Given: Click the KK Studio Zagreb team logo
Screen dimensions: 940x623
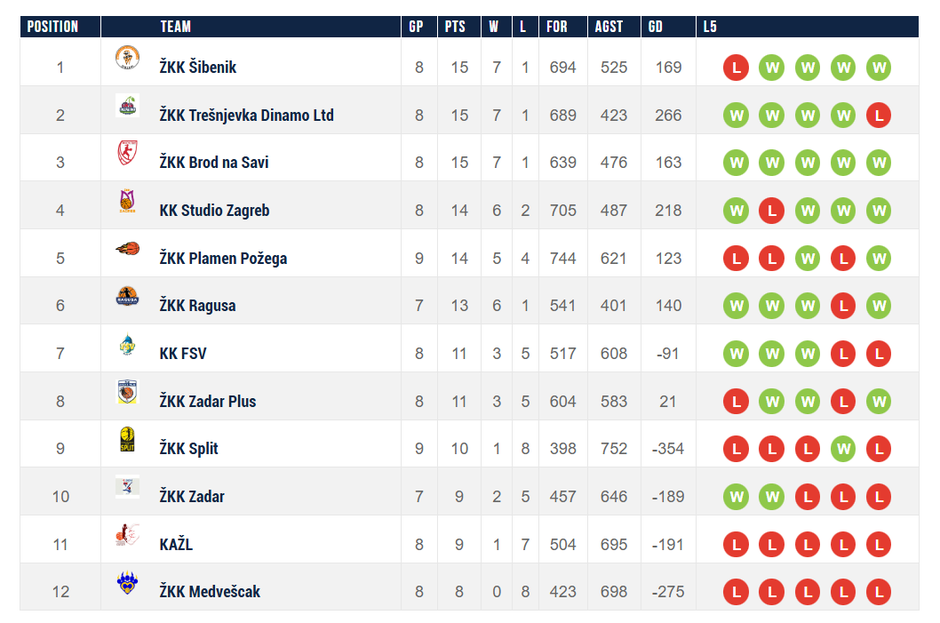Looking at the screenshot, I should point(127,202).
